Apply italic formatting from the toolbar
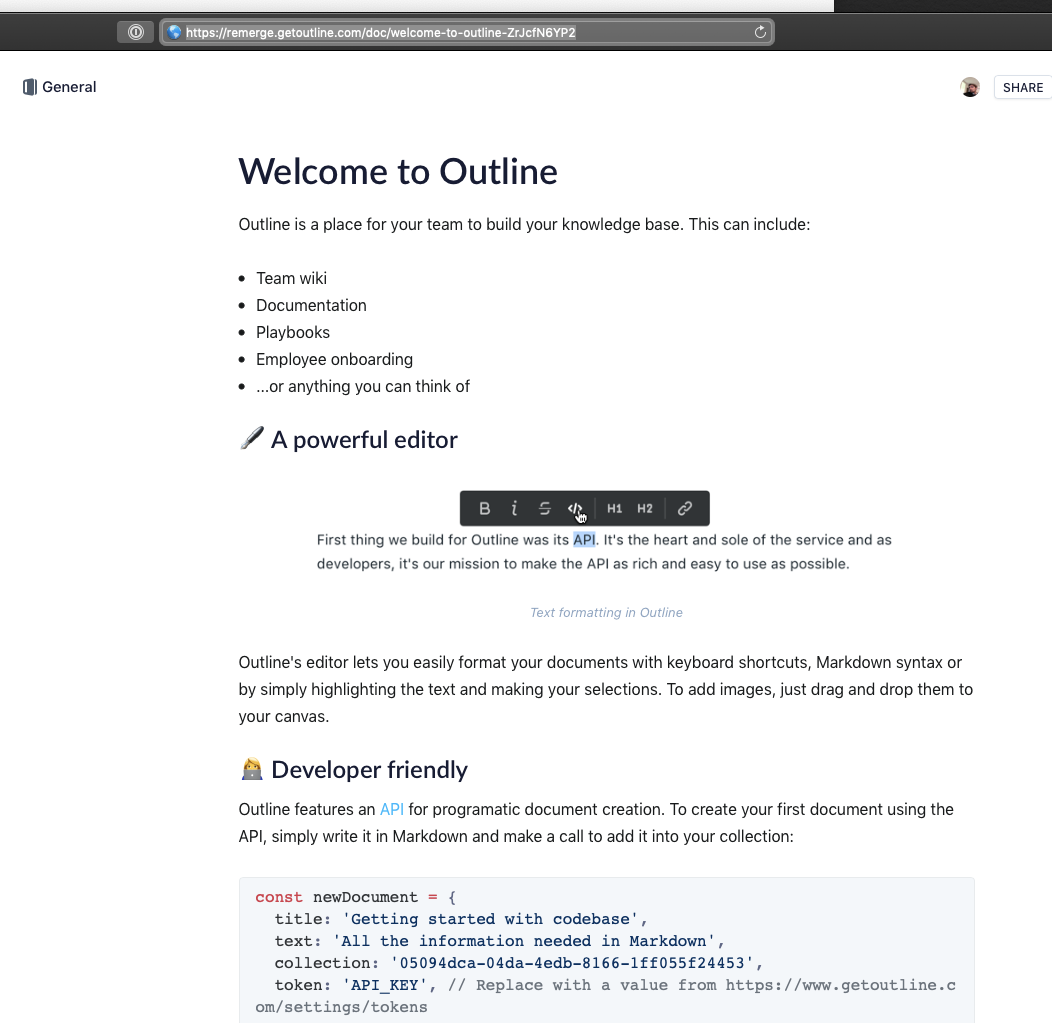Viewport: 1052px width, 1023px height. [514, 508]
